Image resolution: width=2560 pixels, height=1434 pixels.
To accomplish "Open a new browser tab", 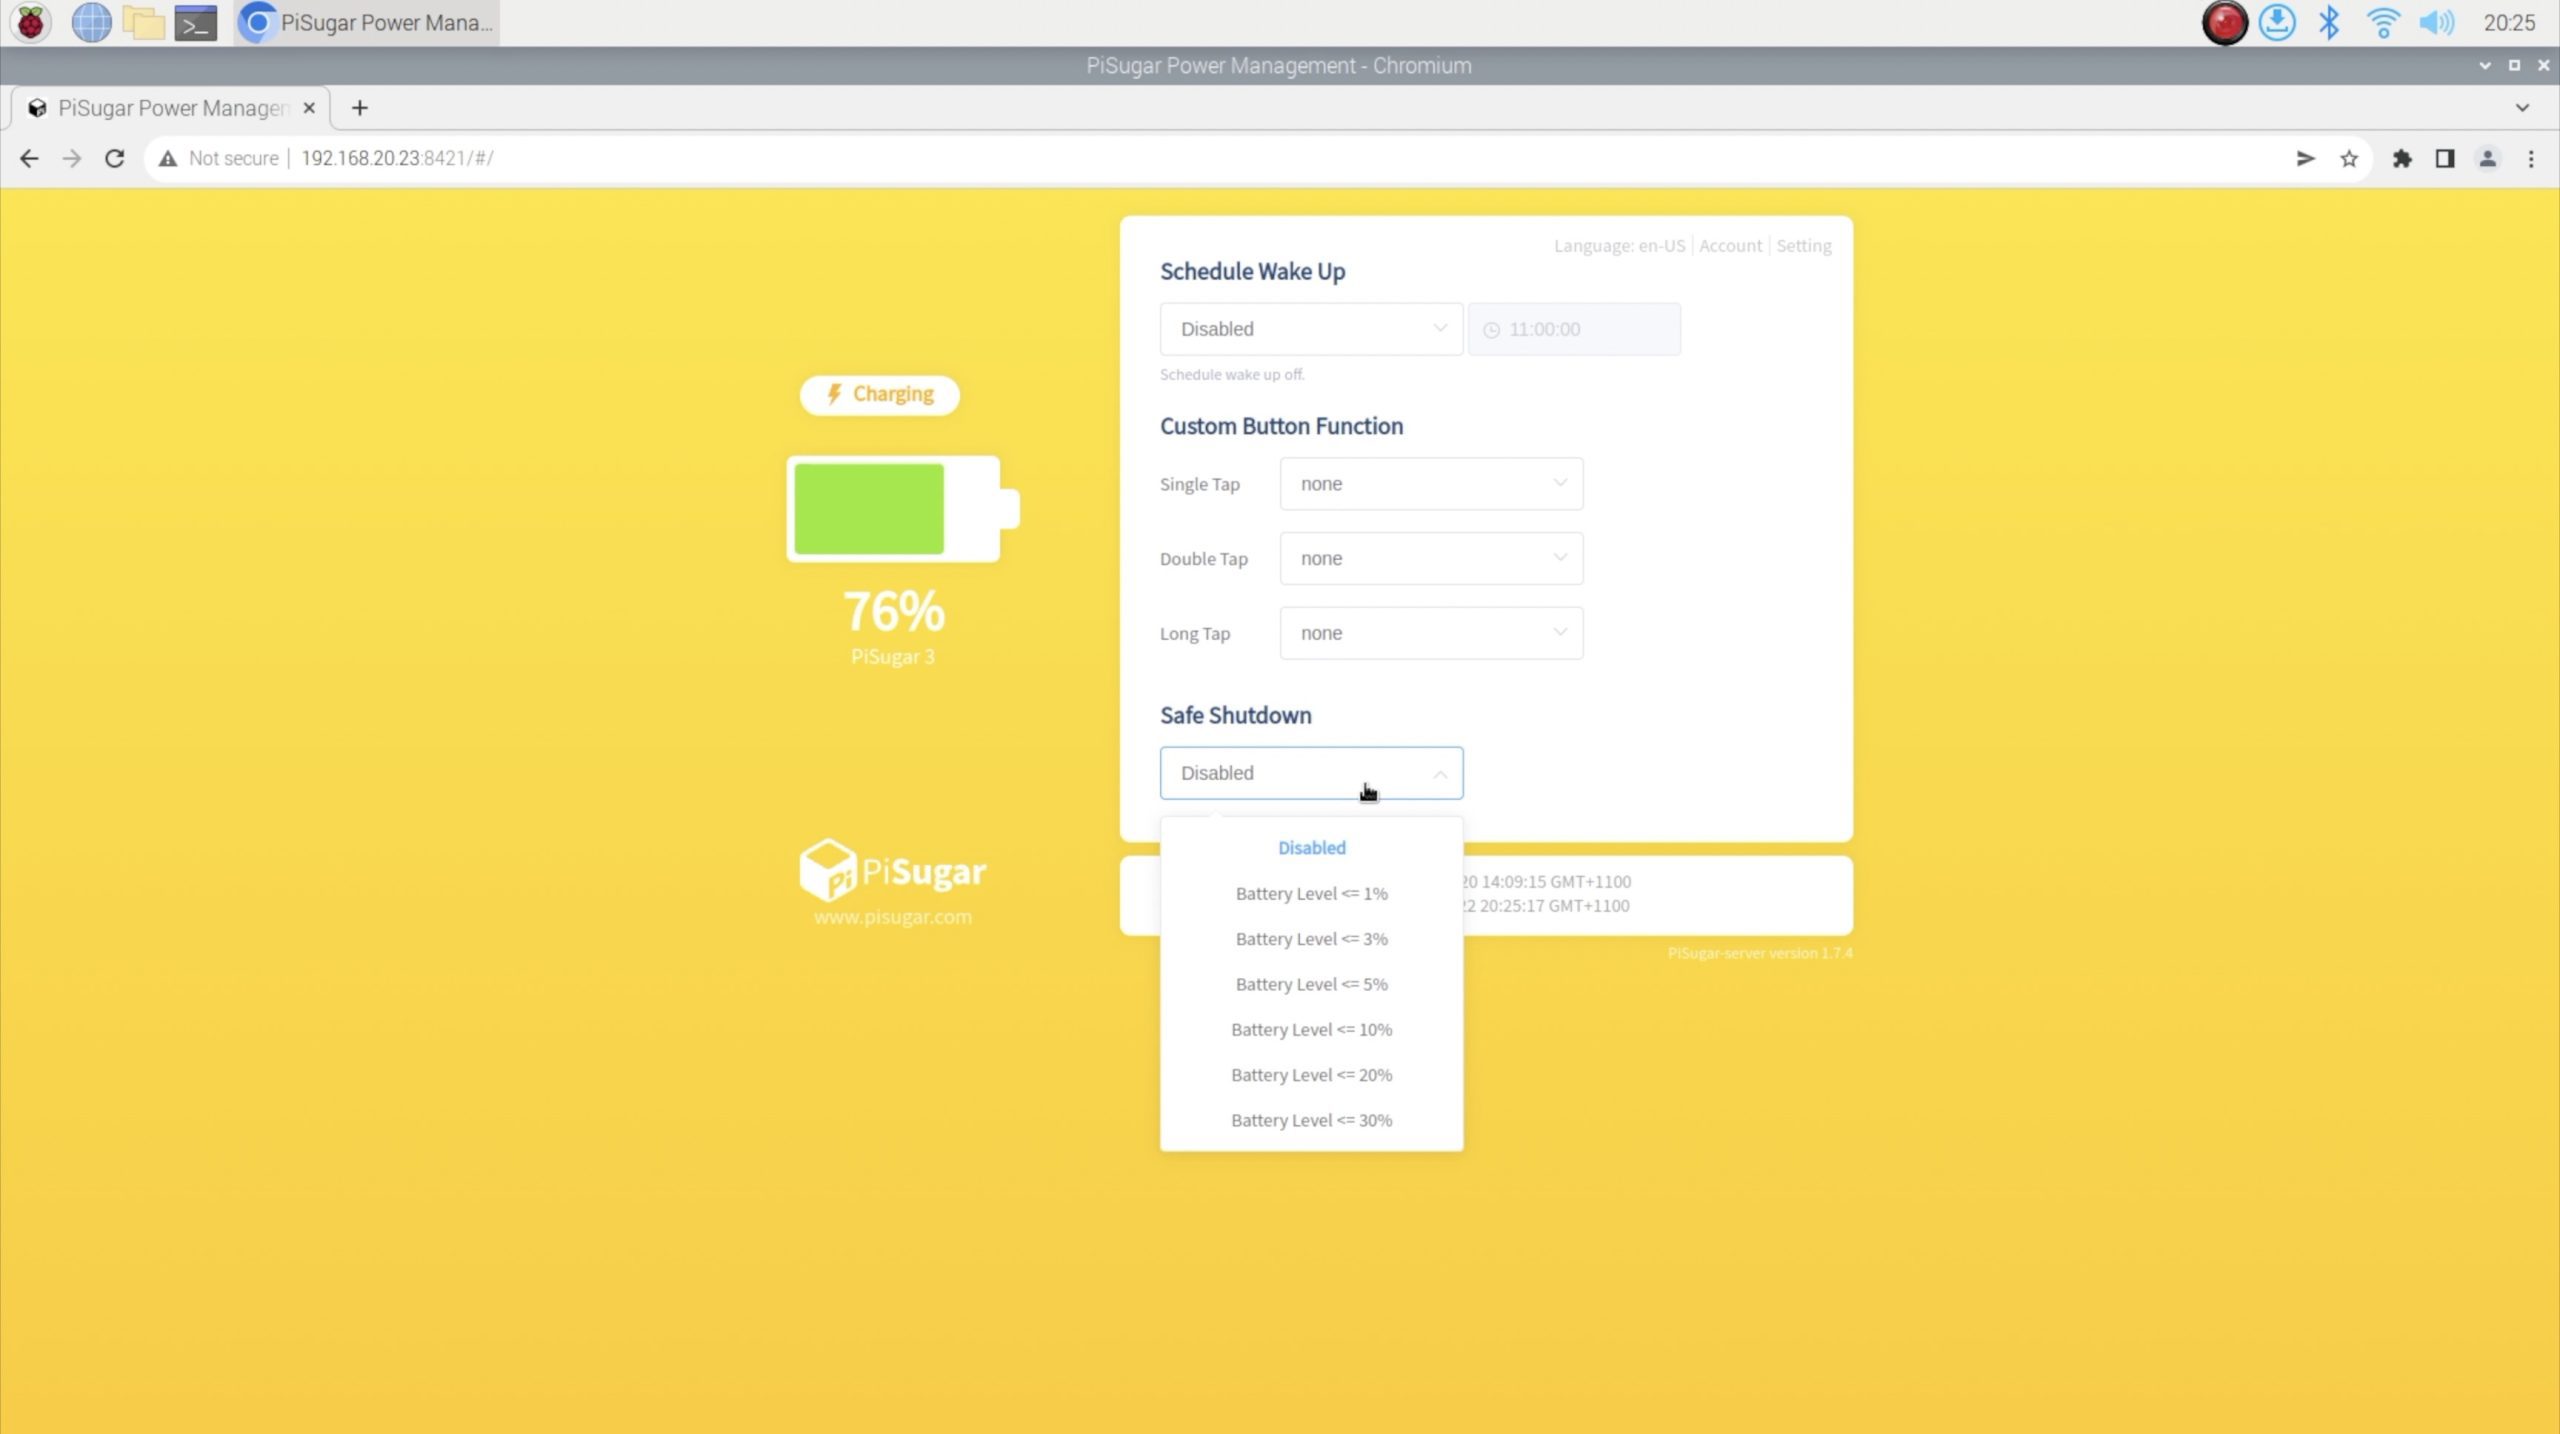I will tap(359, 108).
